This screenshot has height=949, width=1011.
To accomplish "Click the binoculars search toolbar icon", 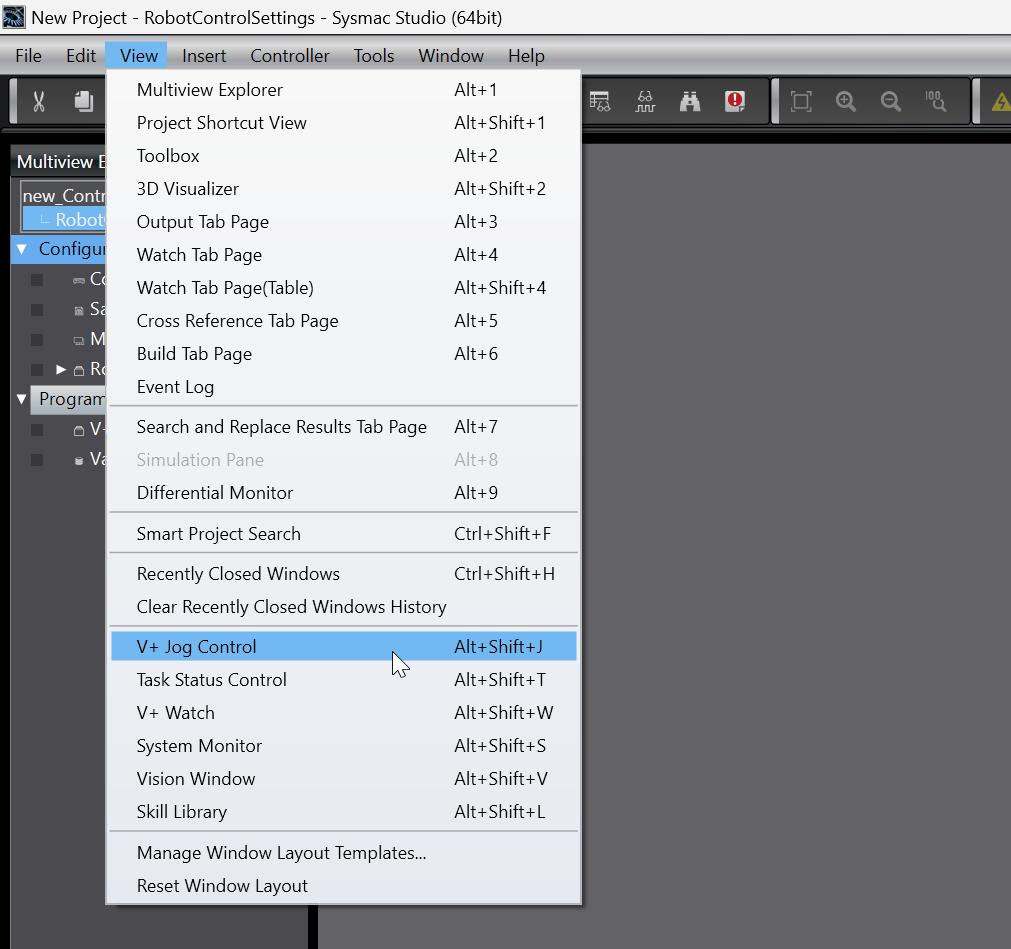I will click(x=690, y=101).
